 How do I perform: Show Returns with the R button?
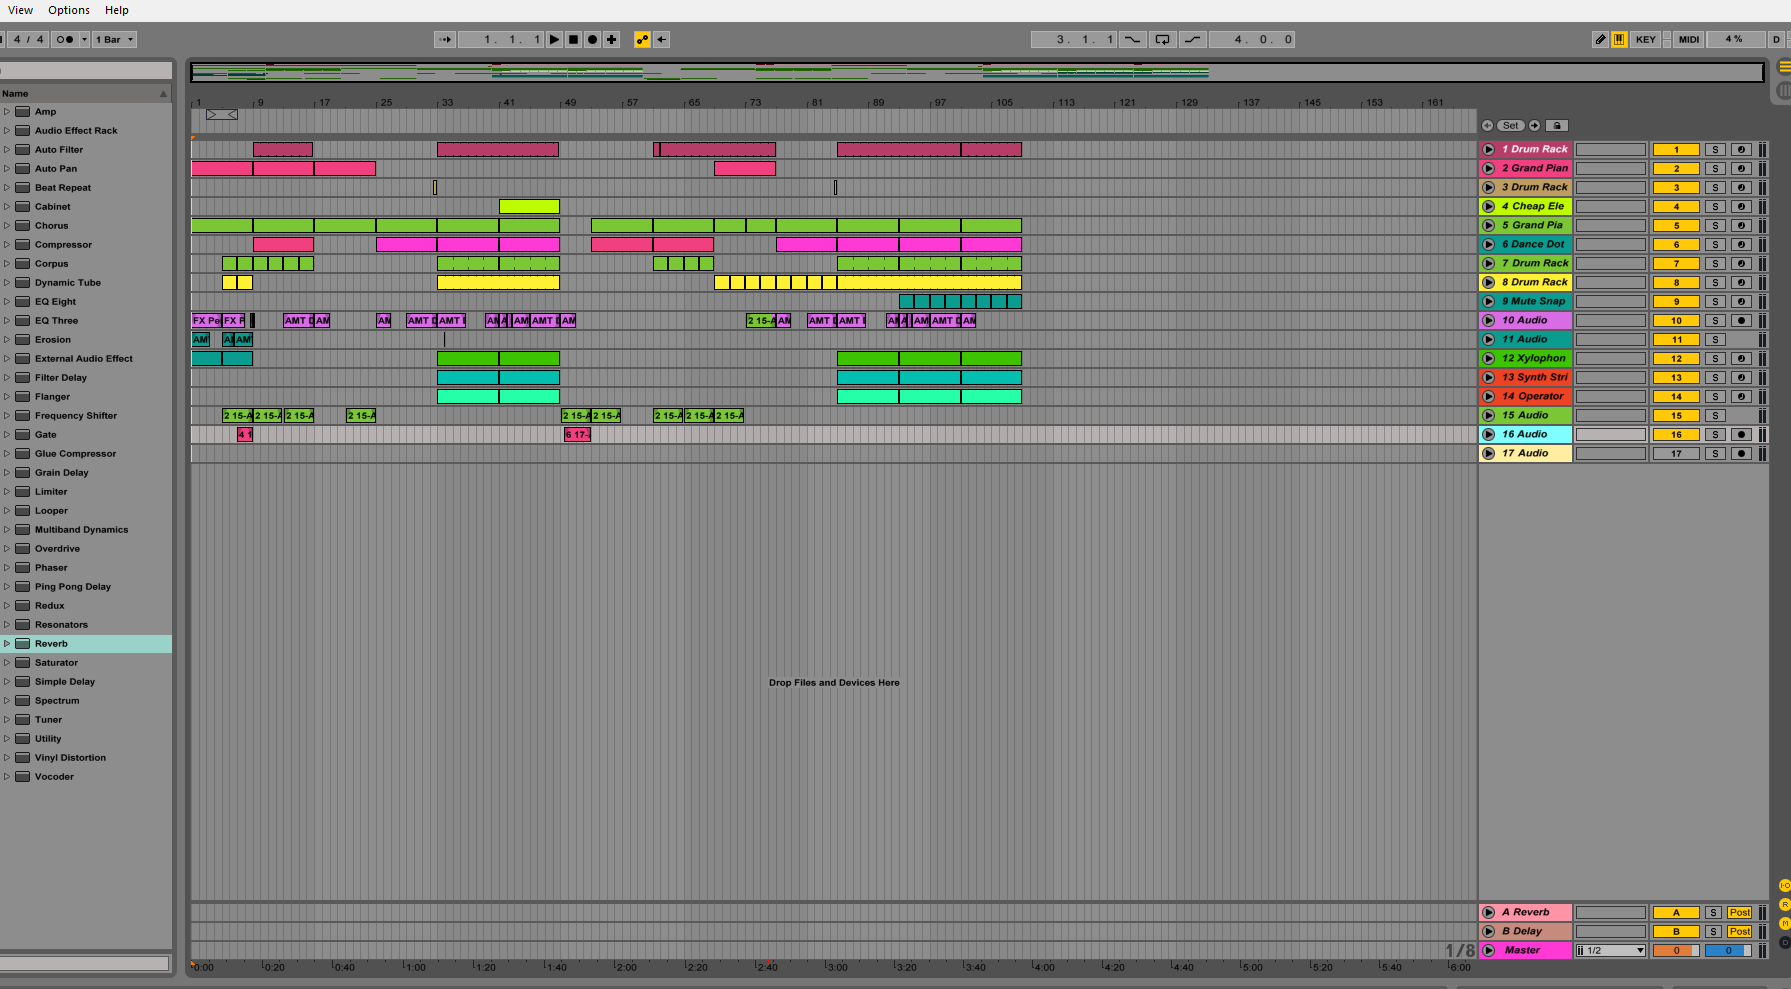(x=1785, y=905)
